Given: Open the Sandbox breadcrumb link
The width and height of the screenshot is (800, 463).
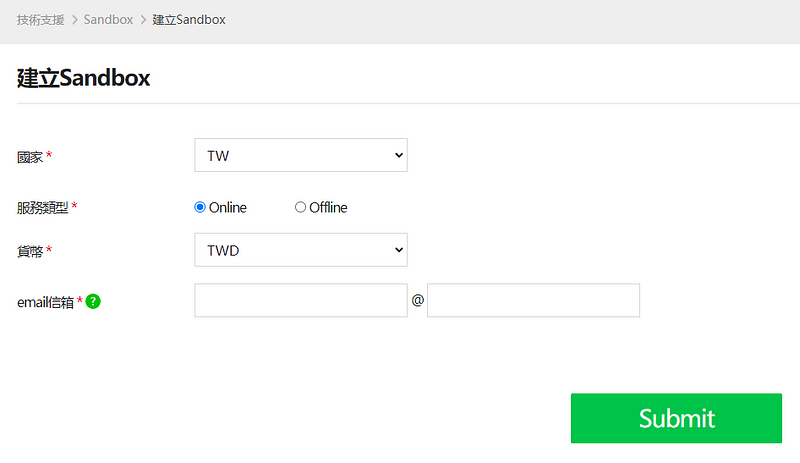Looking at the screenshot, I should tap(108, 20).
